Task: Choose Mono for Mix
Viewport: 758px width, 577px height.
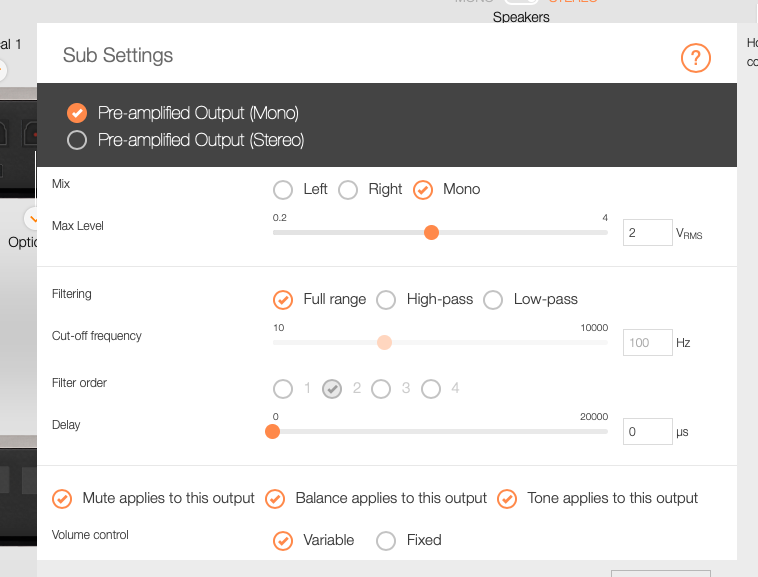Action: [423, 190]
